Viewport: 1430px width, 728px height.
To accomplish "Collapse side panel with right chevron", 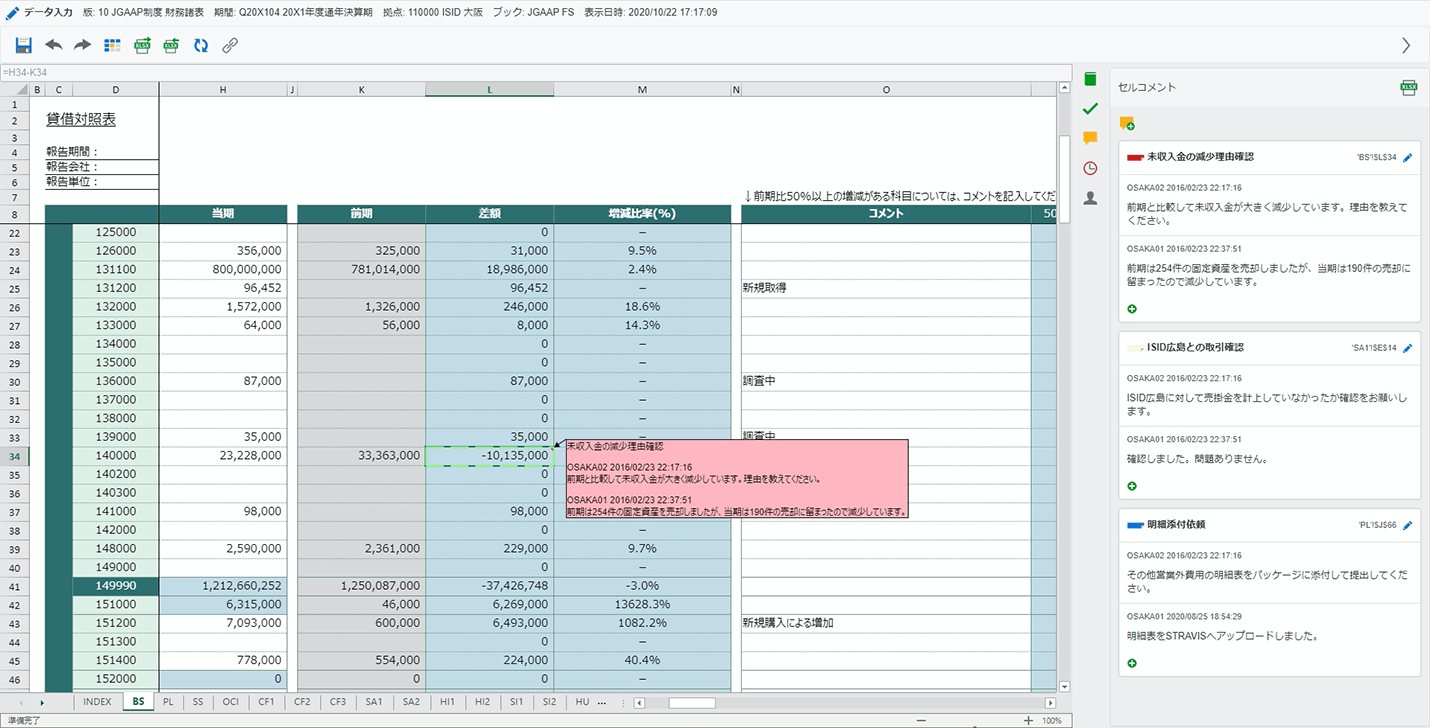I will [1406, 45].
